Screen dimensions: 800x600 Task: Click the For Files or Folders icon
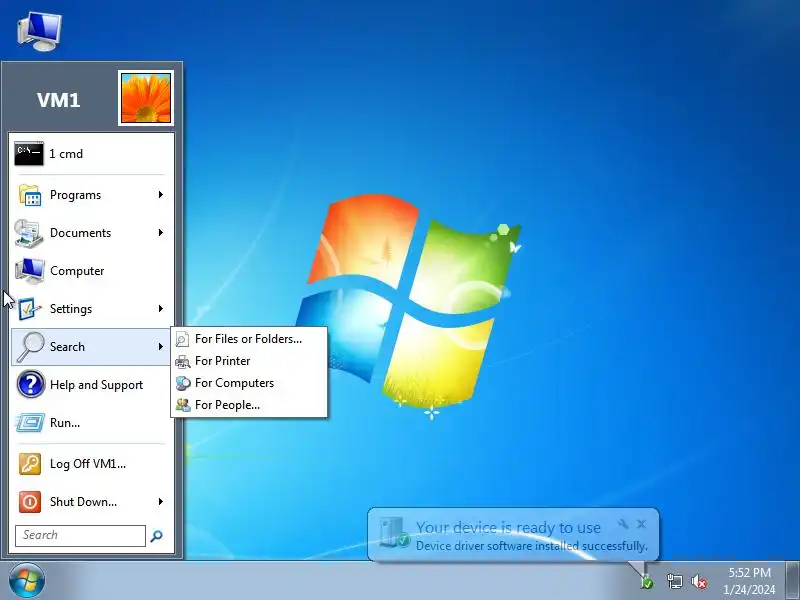point(182,339)
